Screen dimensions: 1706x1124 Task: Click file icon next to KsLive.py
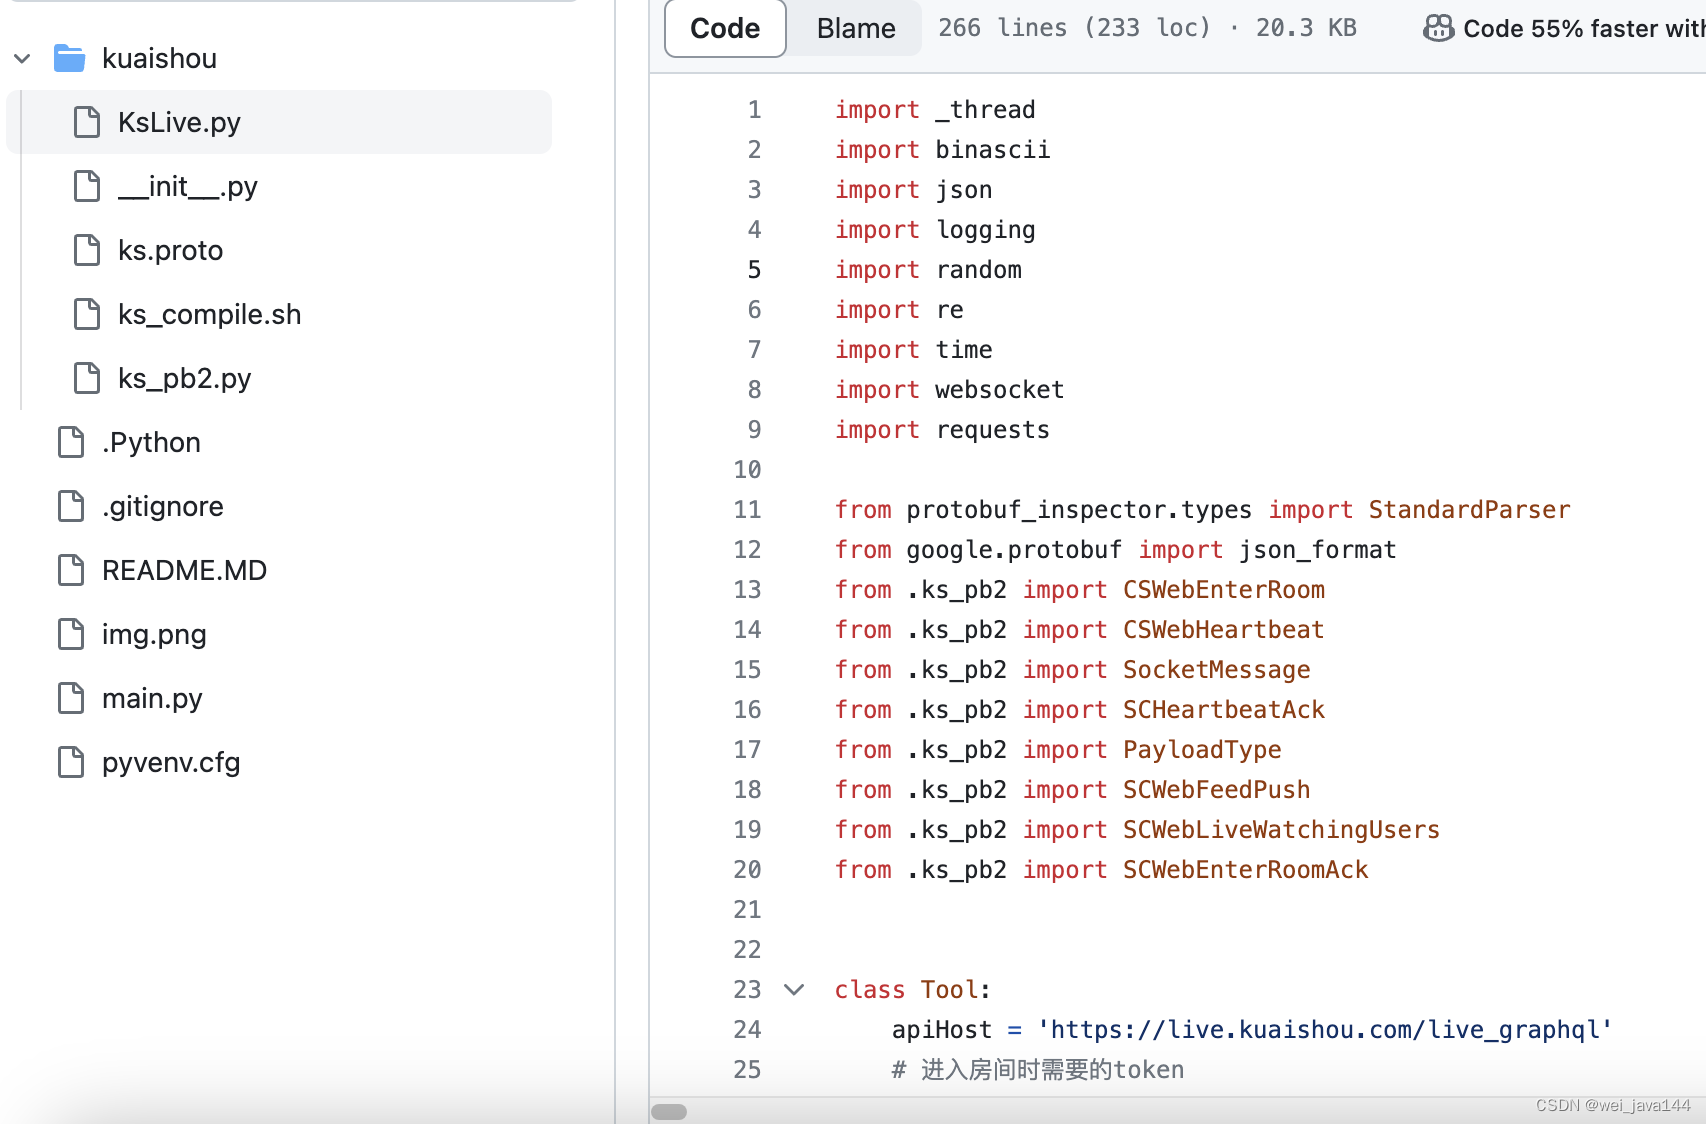point(87,122)
